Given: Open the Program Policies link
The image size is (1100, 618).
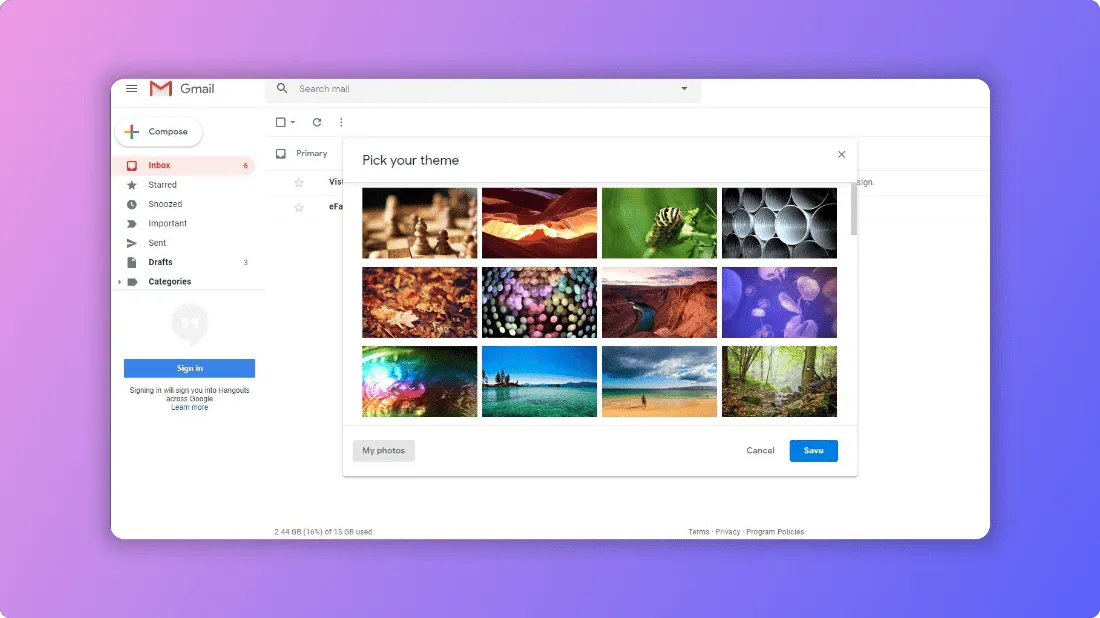Looking at the screenshot, I should 775,532.
